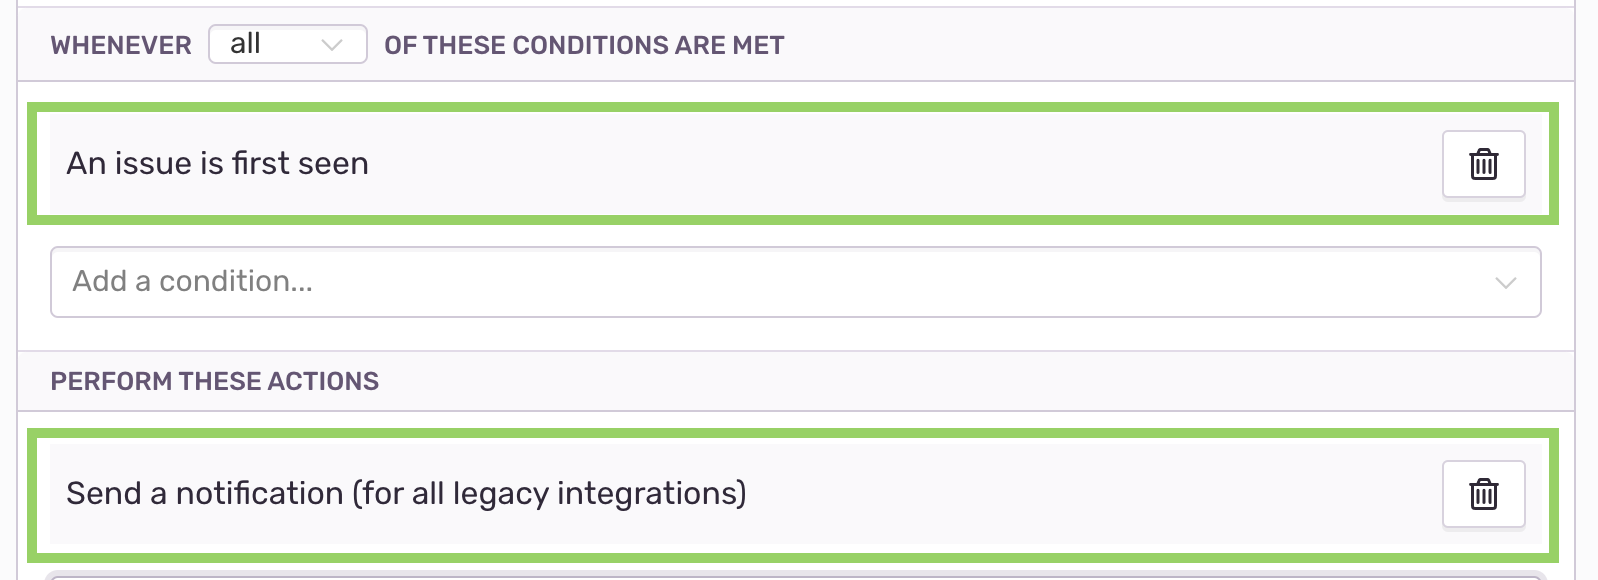Click the "WHENEVER" label
1598x580 pixels.
121,45
